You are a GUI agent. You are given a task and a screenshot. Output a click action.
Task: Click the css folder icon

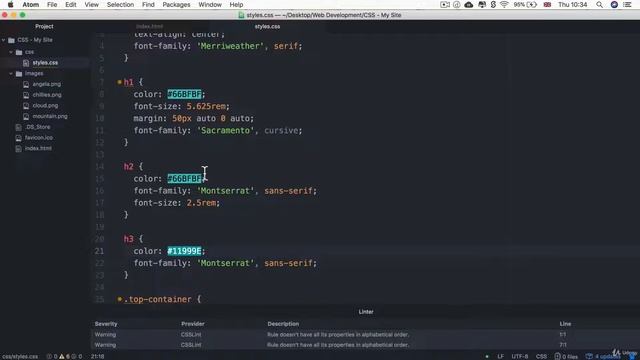[x=19, y=52]
